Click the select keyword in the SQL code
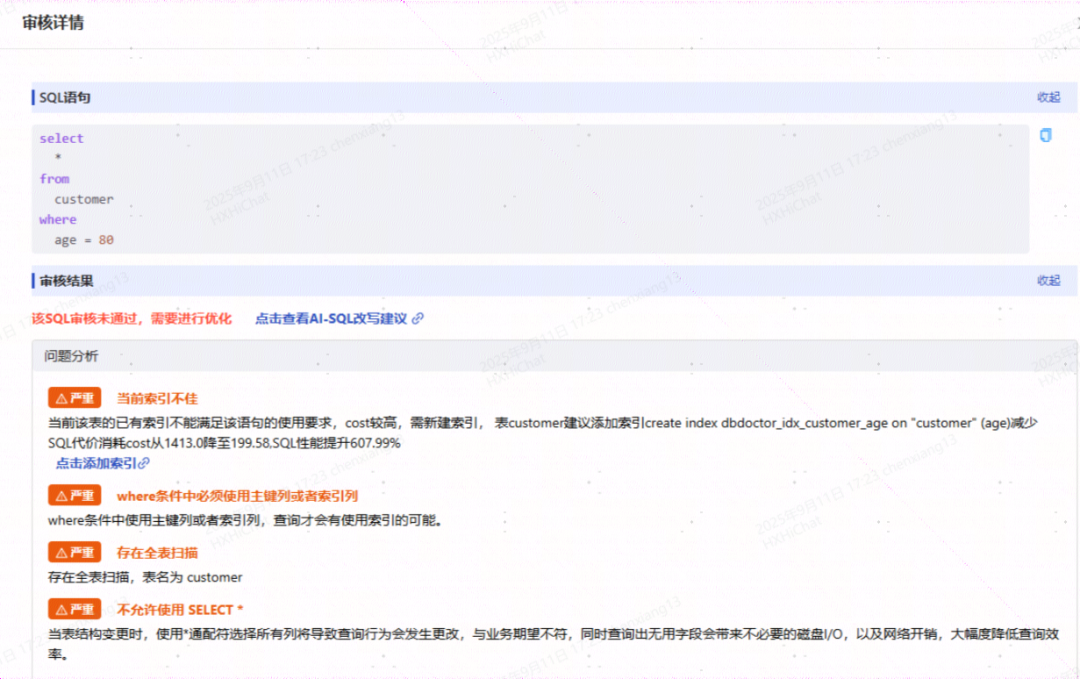The height and width of the screenshot is (679, 1080). point(61,138)
